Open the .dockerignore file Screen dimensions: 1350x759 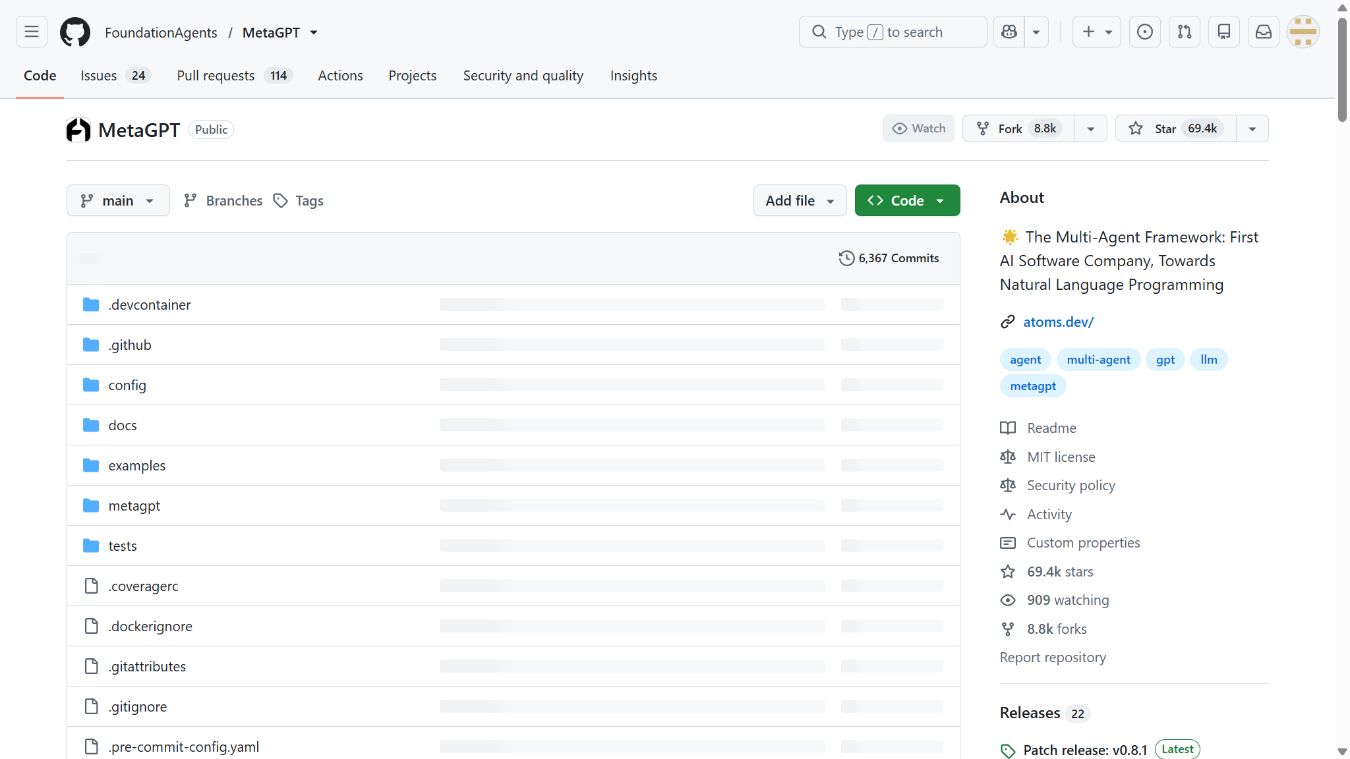coord(150,626)
